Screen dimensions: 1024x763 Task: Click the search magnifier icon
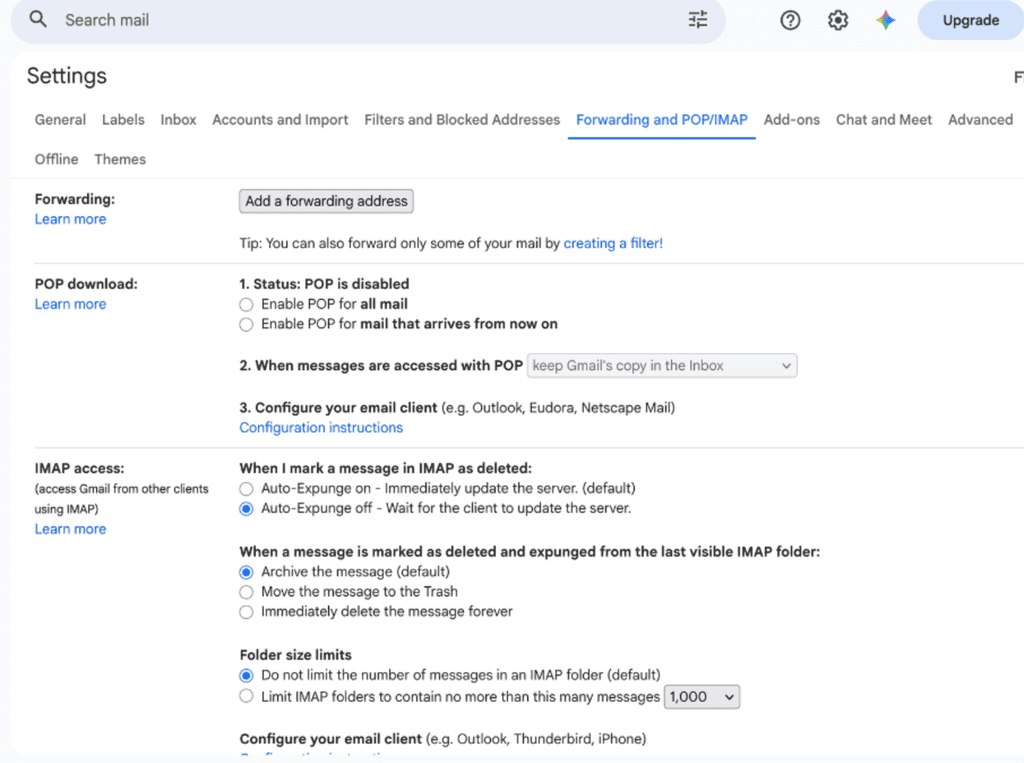coord(38,20)
